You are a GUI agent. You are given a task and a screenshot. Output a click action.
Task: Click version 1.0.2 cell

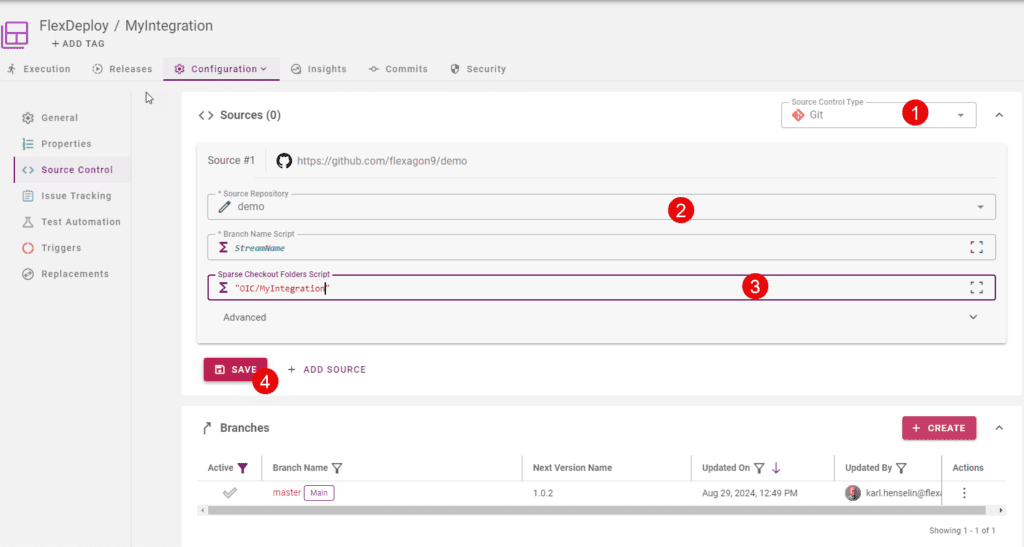click(x=543, y=493)
